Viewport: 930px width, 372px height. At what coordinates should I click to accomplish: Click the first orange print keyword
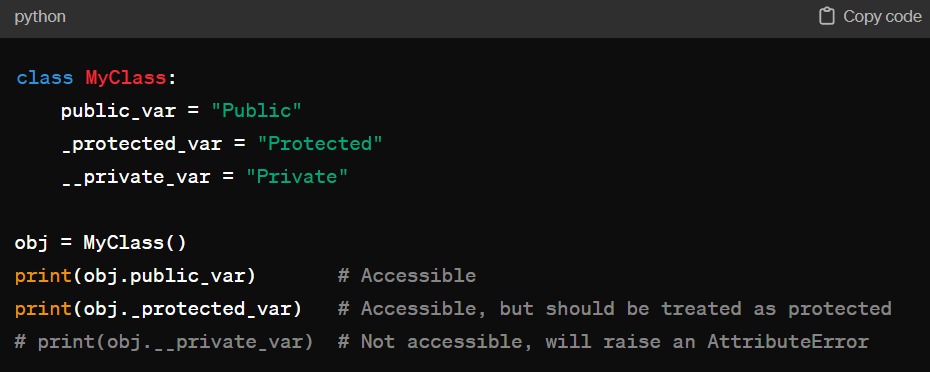click(x=44, y=276)
